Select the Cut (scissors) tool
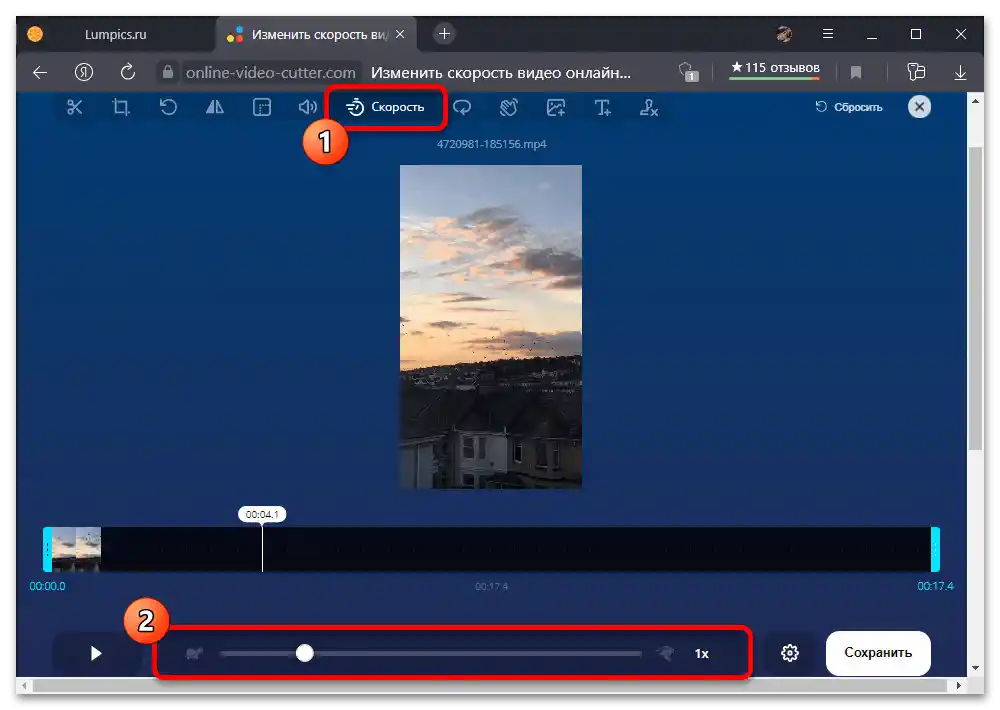This screenshot has height=710, width=1000. (74, 107)
